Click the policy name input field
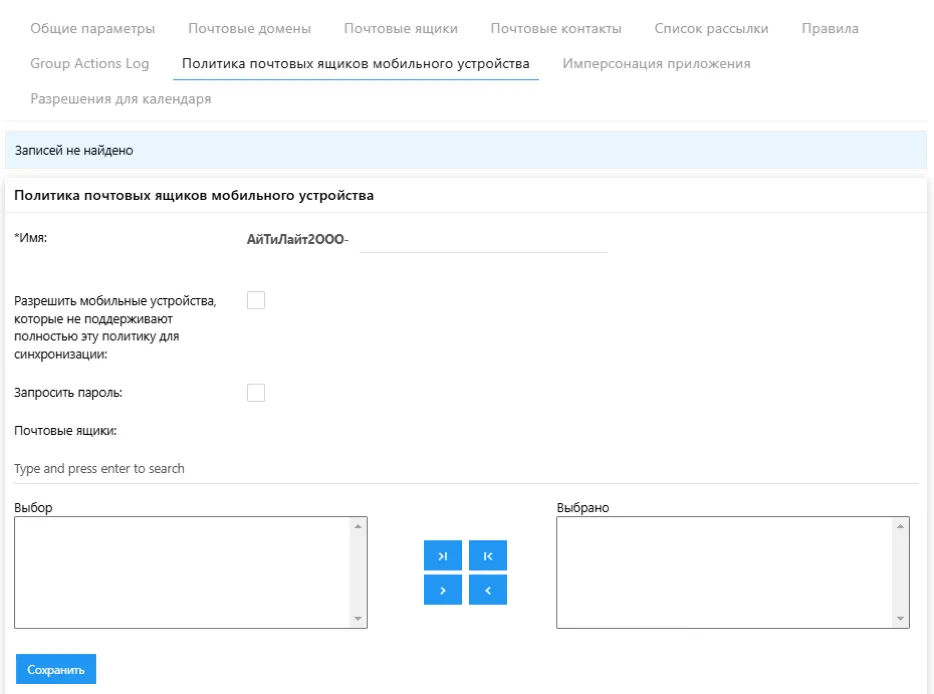Image resolution: width=934 pixels, height=694 pixels. click(x=483, y=240)
